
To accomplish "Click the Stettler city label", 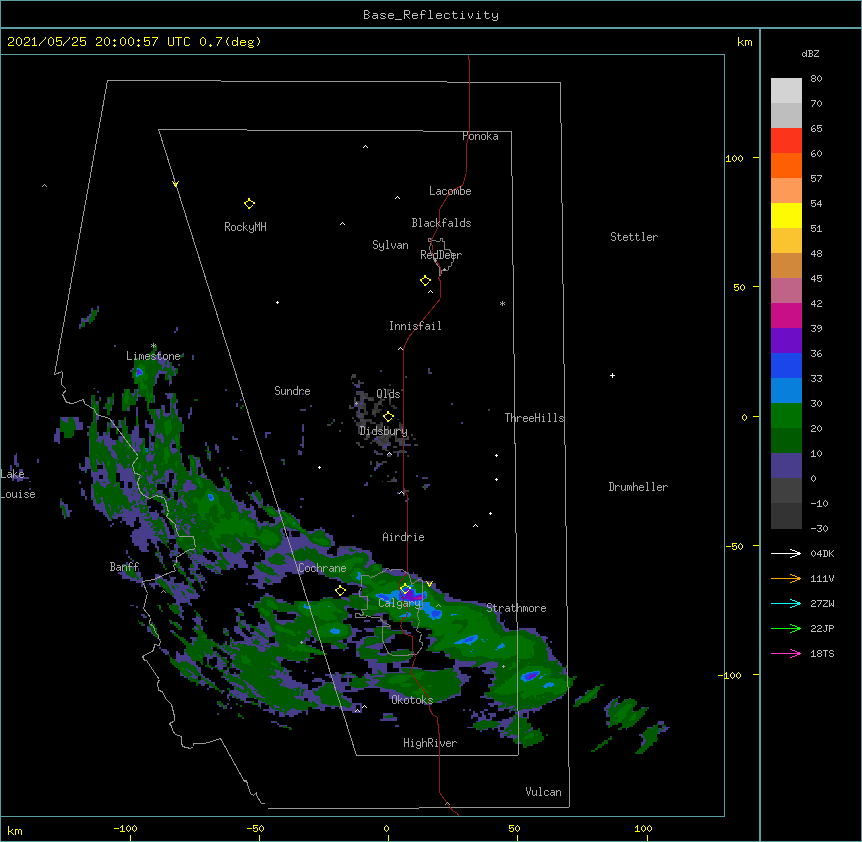I will coord(634,237).
